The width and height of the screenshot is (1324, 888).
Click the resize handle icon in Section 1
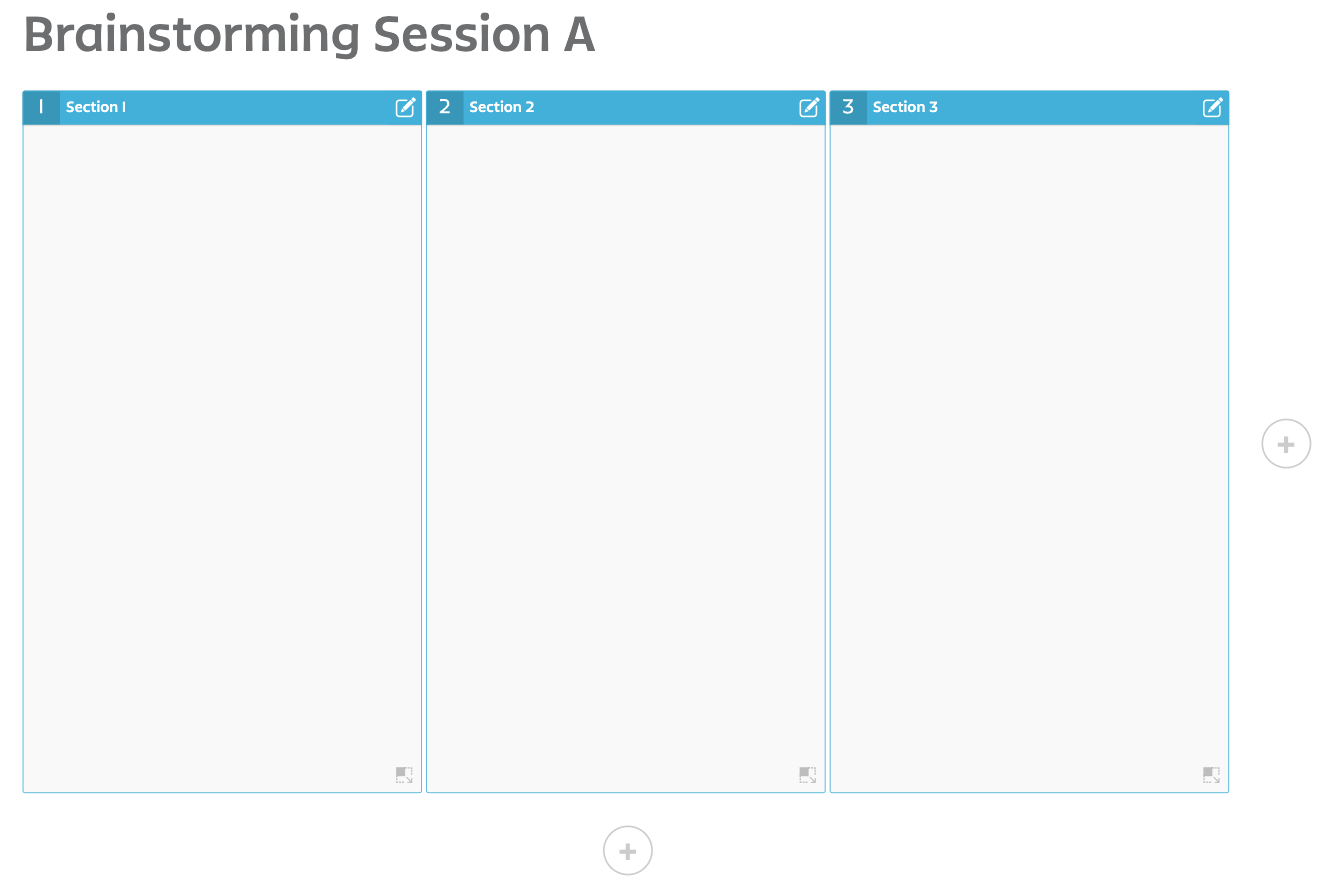[x=404, y=775]
